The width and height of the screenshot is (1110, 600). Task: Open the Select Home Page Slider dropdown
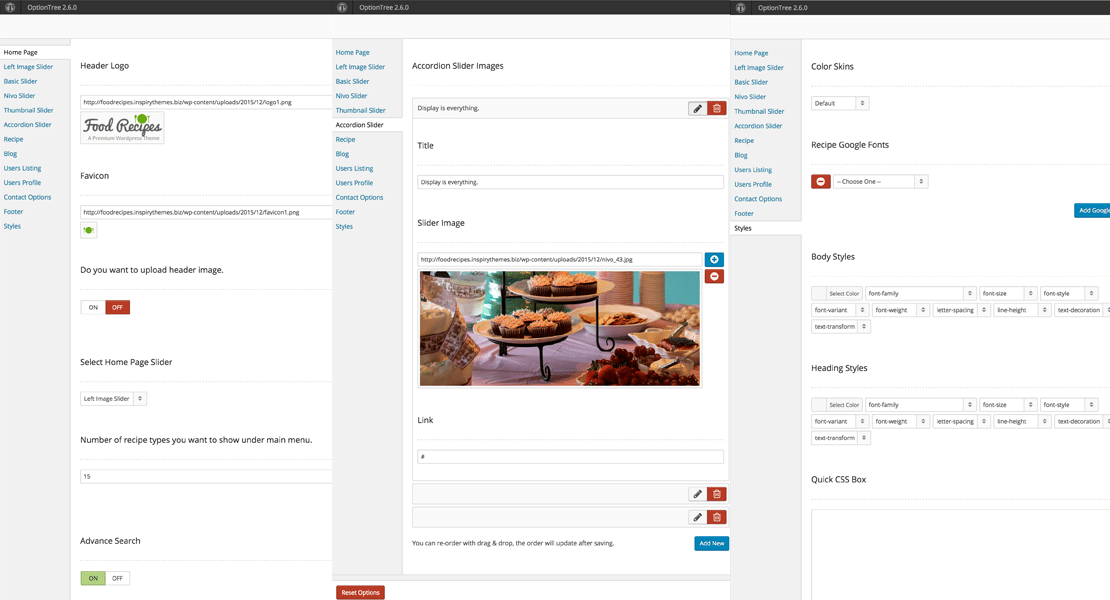coord(113,398)
